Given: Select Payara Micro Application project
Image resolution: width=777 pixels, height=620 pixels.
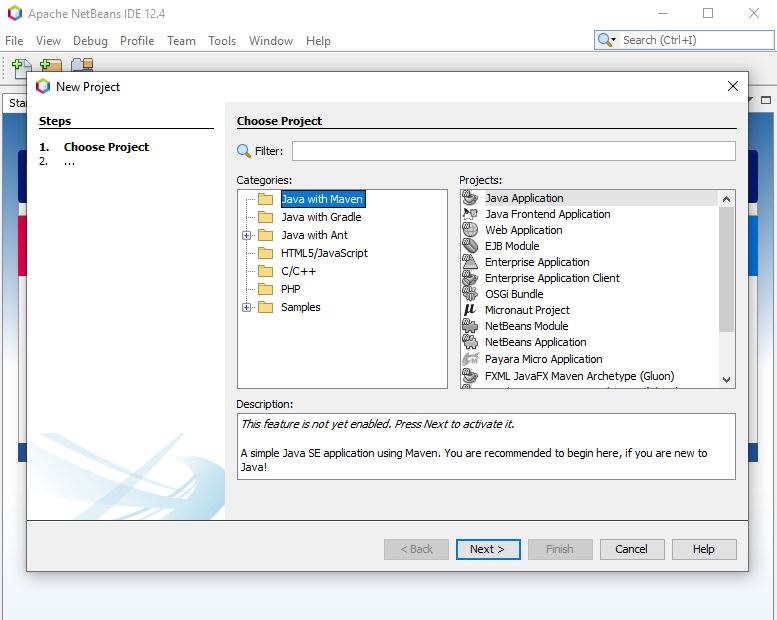Looking at the screenshot, I should [544, 359].
